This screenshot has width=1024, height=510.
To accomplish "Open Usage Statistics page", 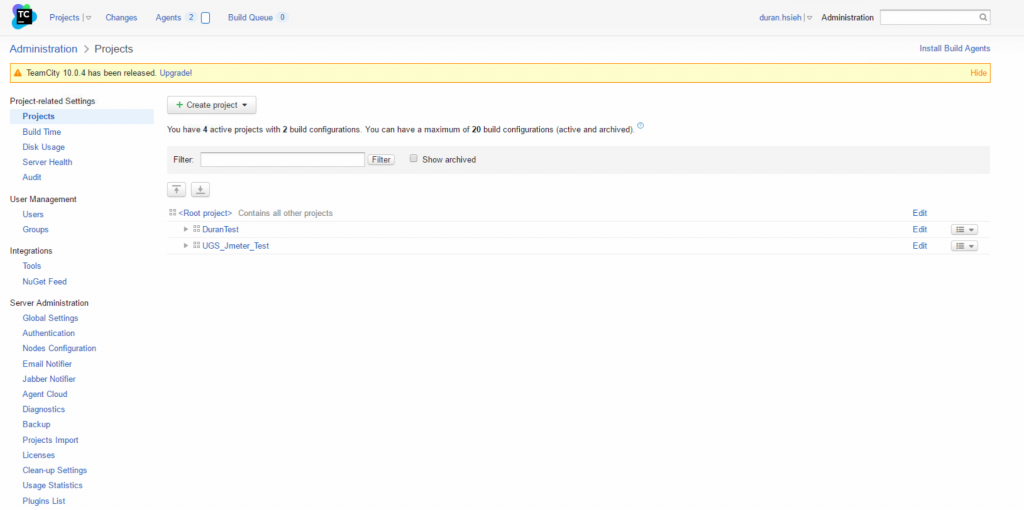I will click(x=52, y=485).
